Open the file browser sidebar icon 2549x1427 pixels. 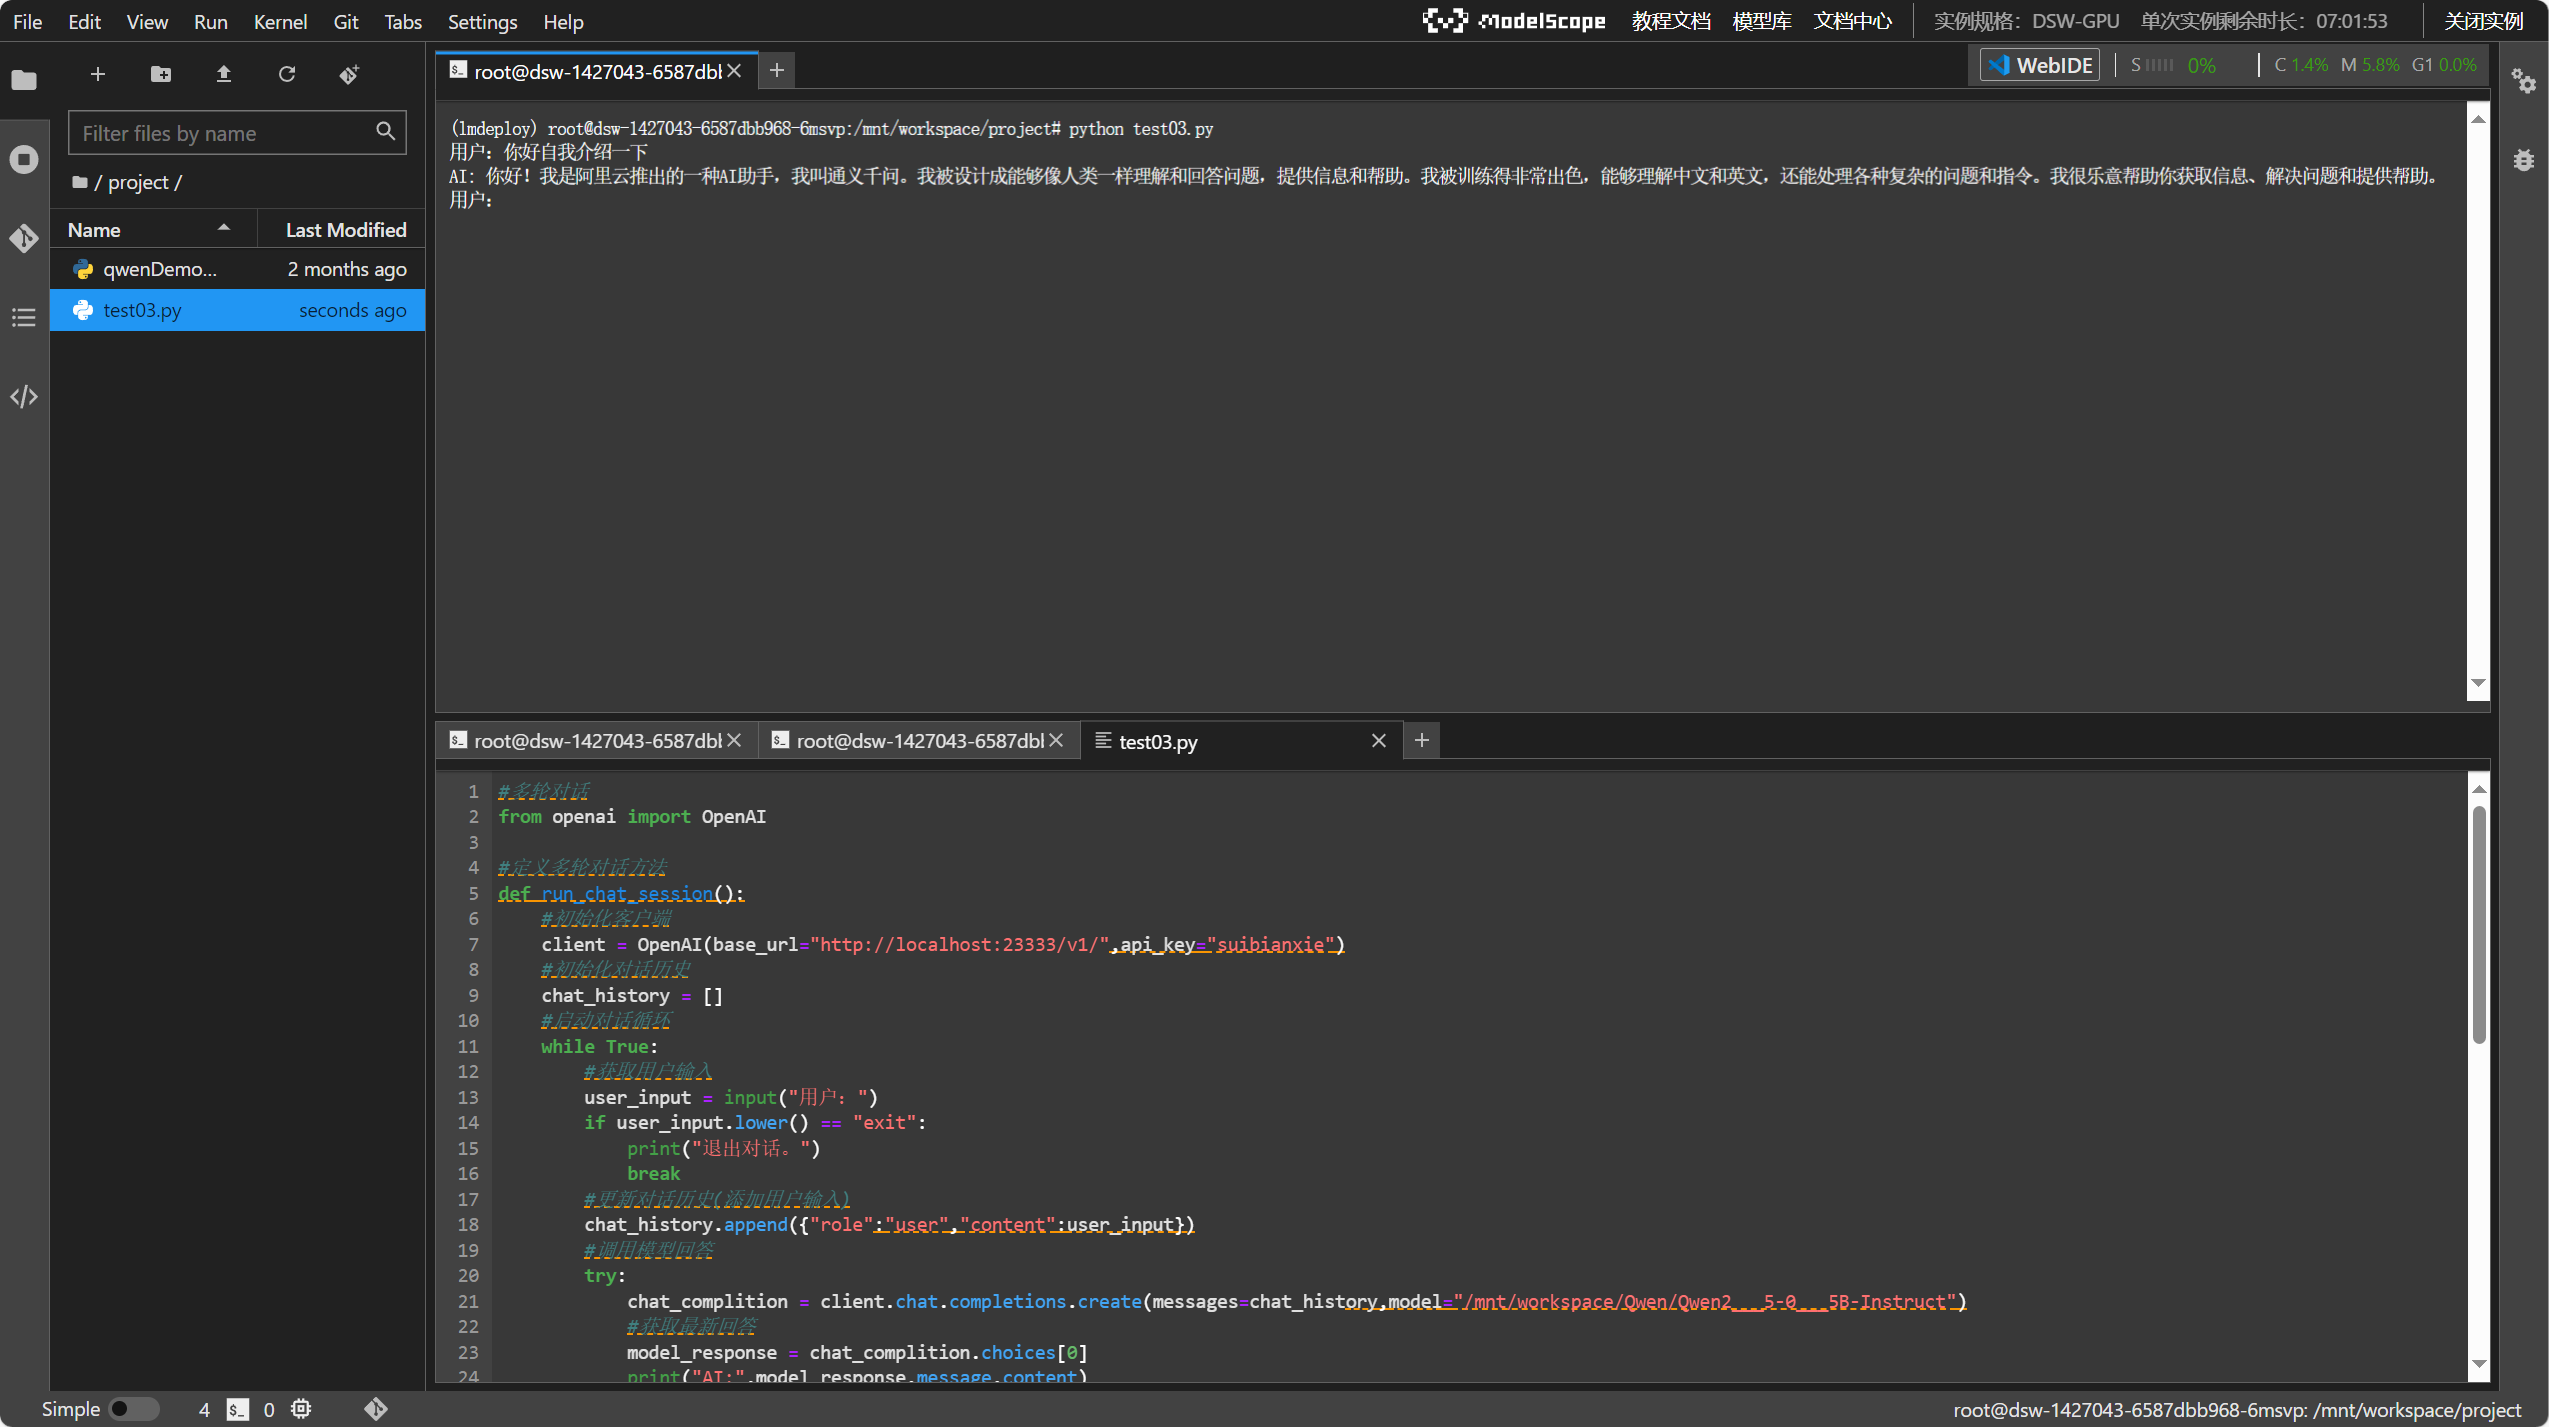pyautogui.click(x=24, y=80)
